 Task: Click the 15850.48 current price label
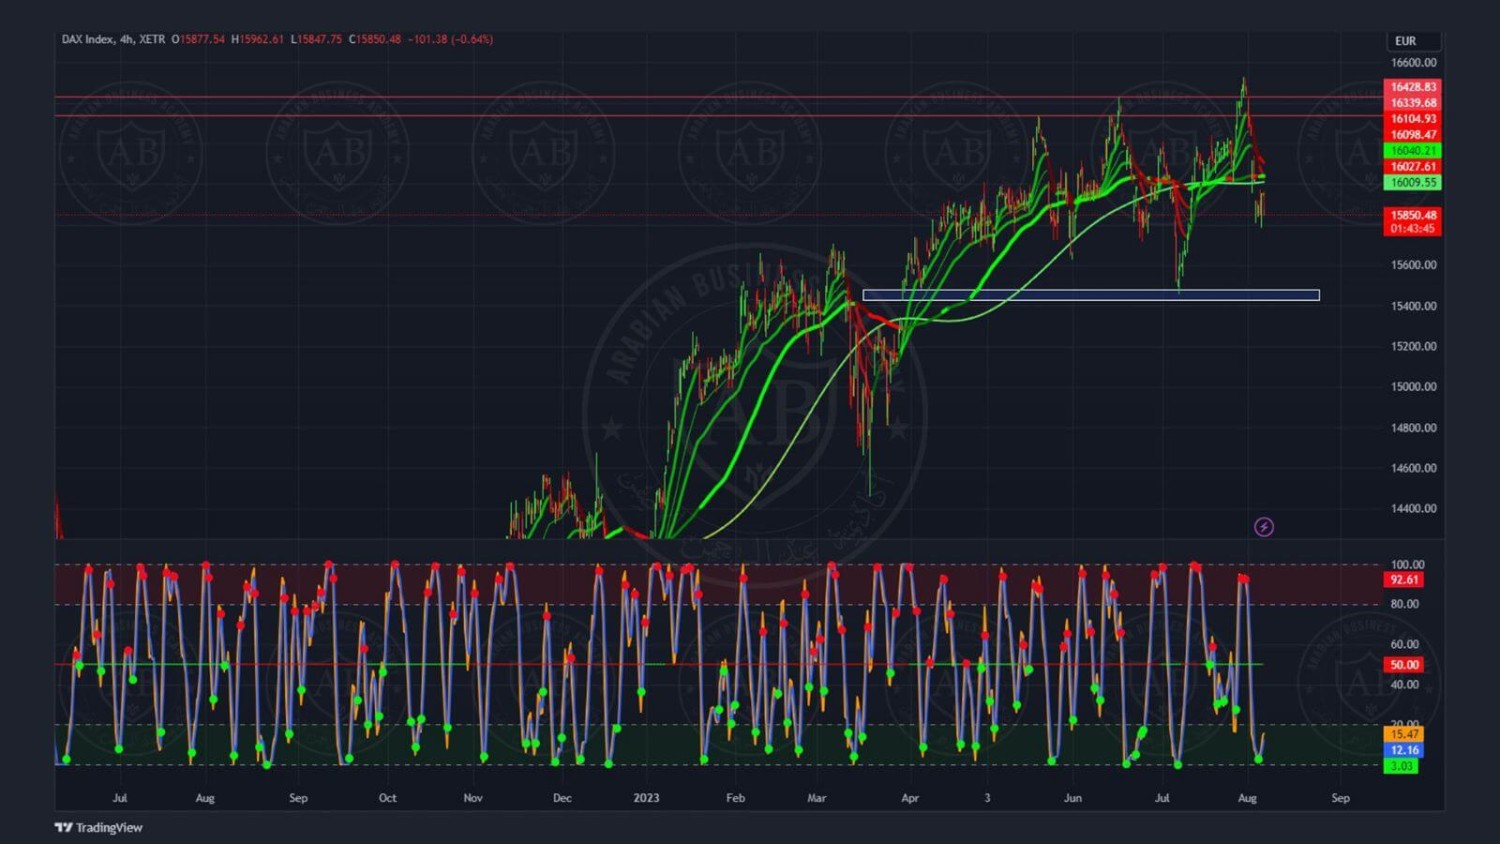1412,215
